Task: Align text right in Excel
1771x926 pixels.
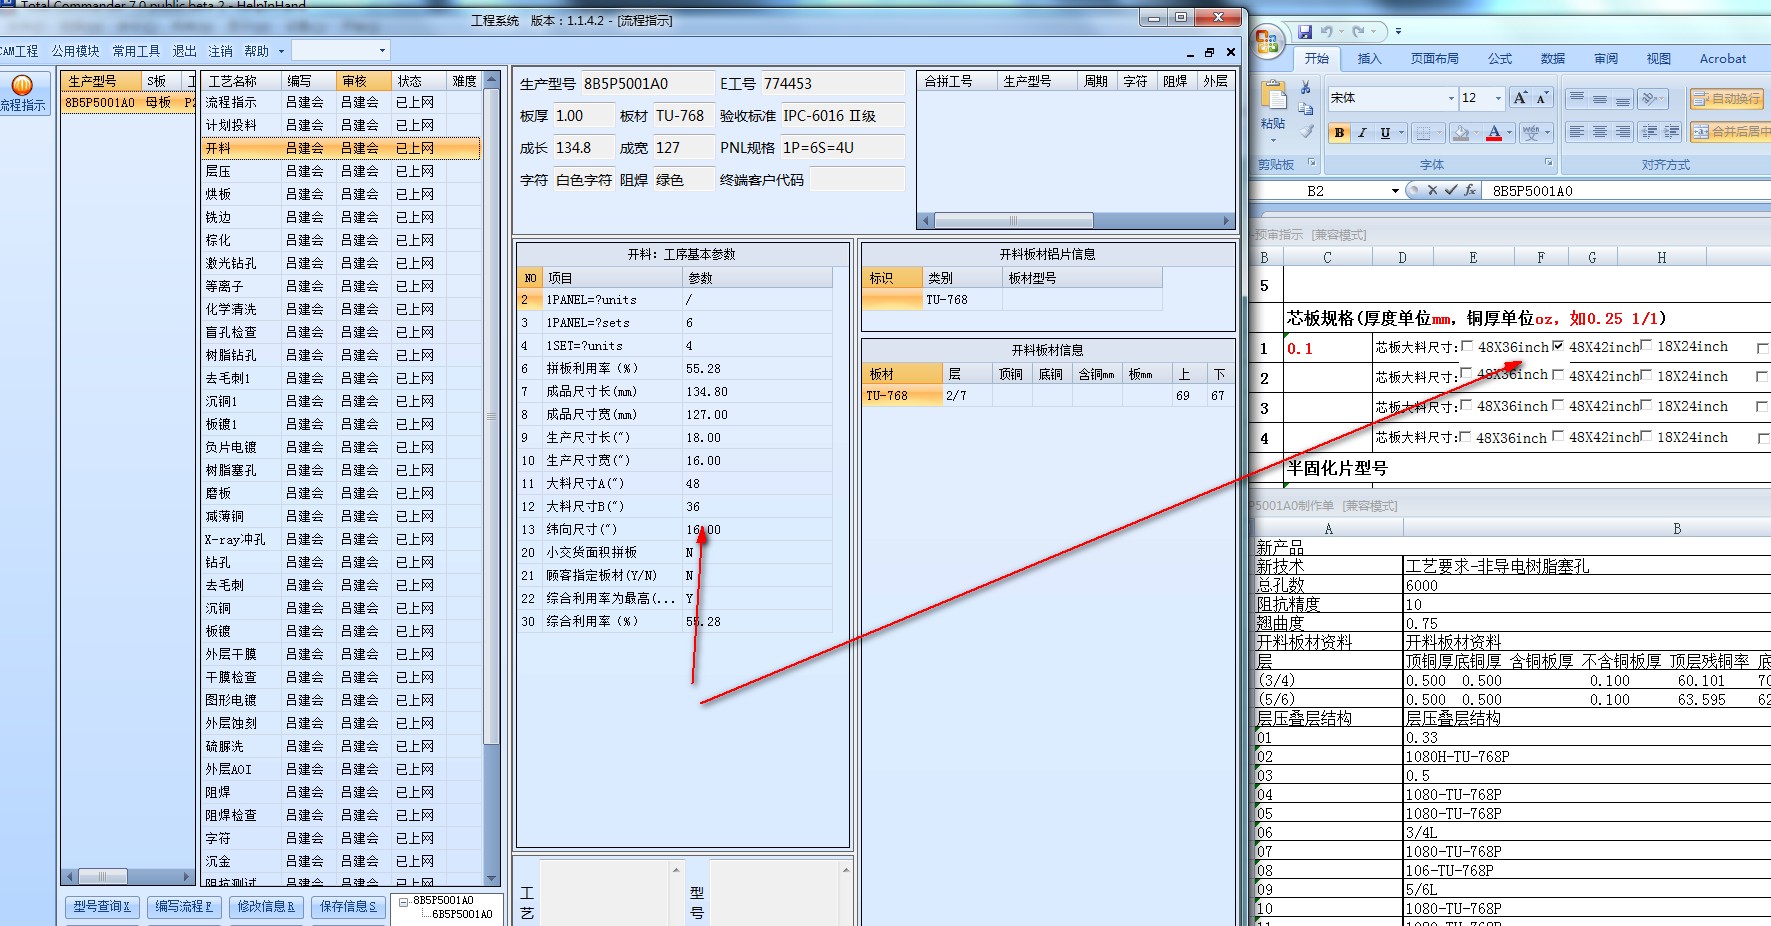Action: coord(1623,132)
